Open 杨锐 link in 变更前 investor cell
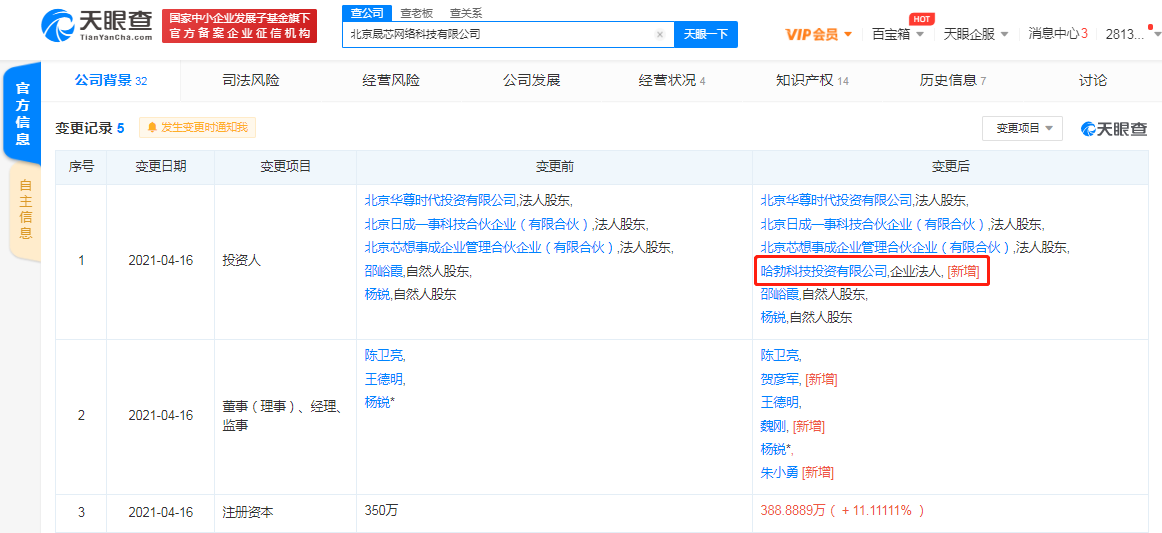This screenshot has height=533, width=1162. (x=376, y=295)
